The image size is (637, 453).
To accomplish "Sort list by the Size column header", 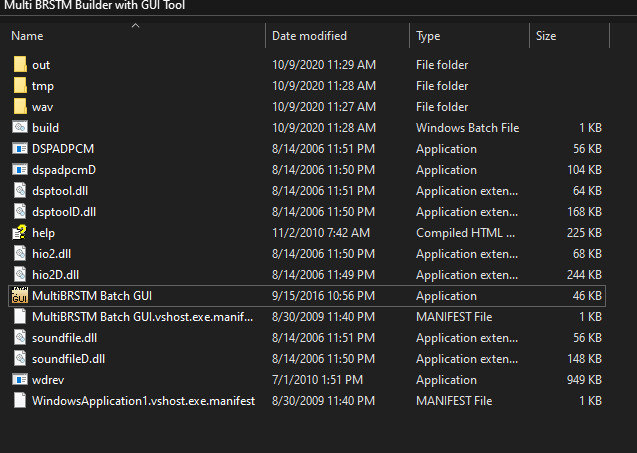I will (546, 36).
